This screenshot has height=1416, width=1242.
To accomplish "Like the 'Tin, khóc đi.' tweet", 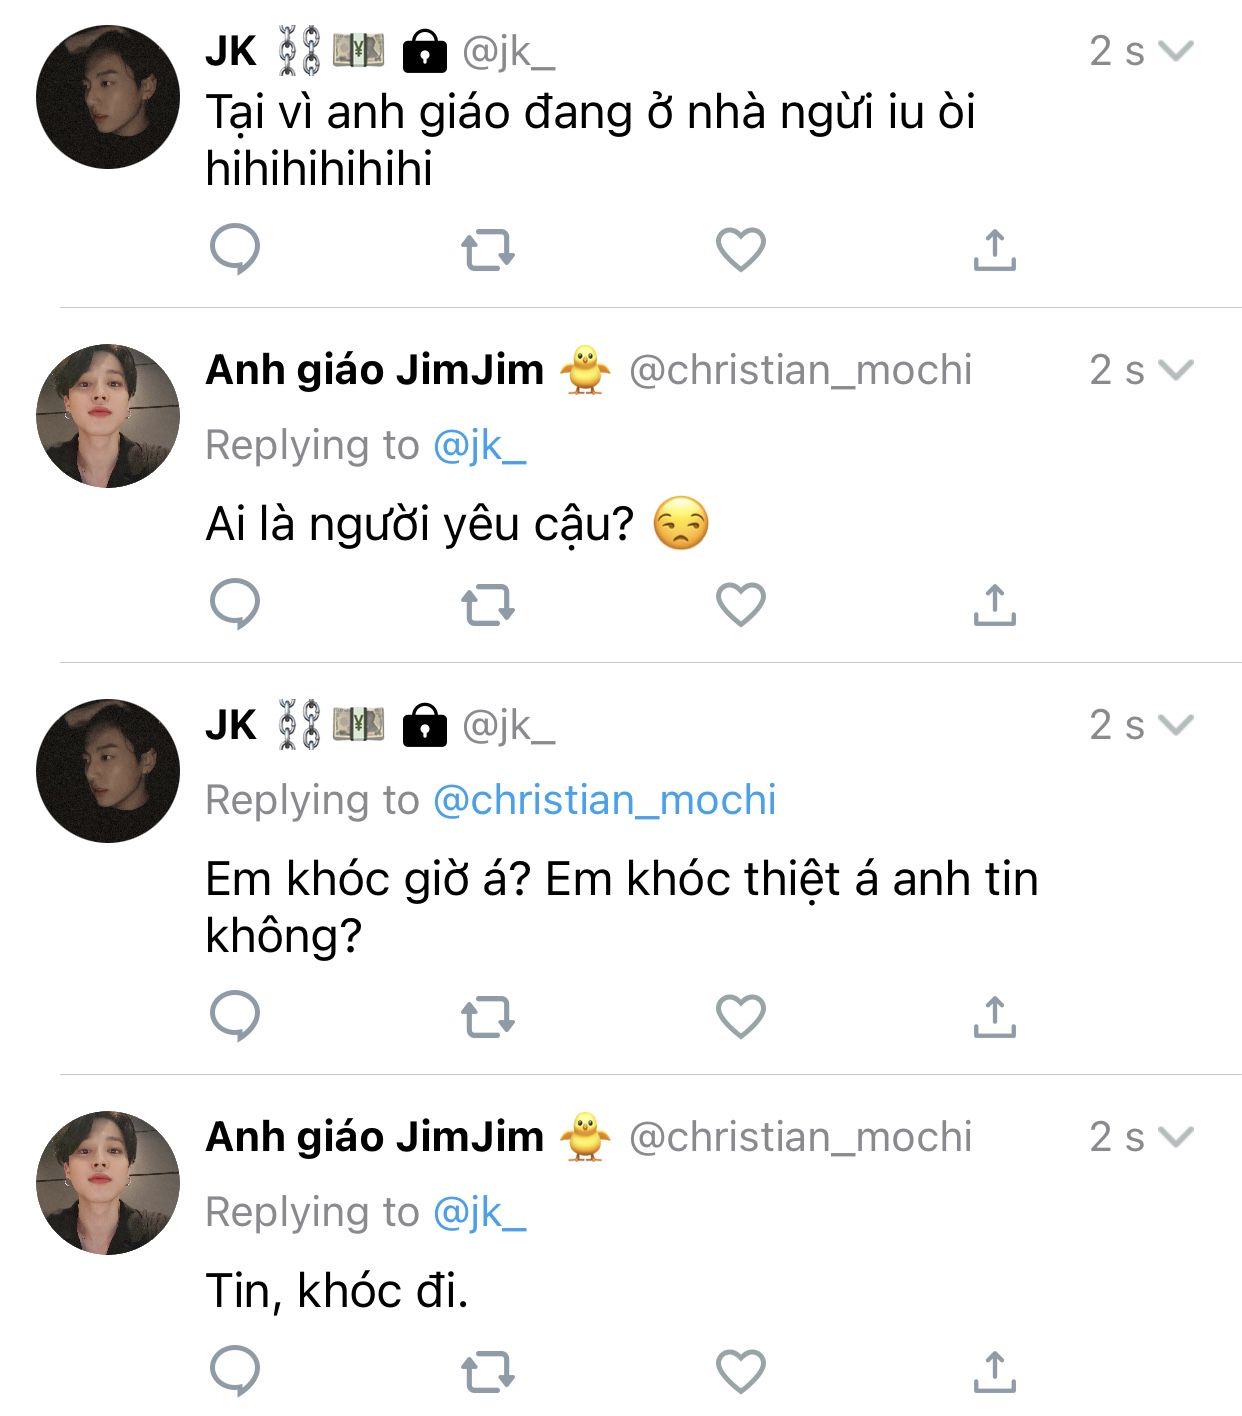I will [741, 1371].
